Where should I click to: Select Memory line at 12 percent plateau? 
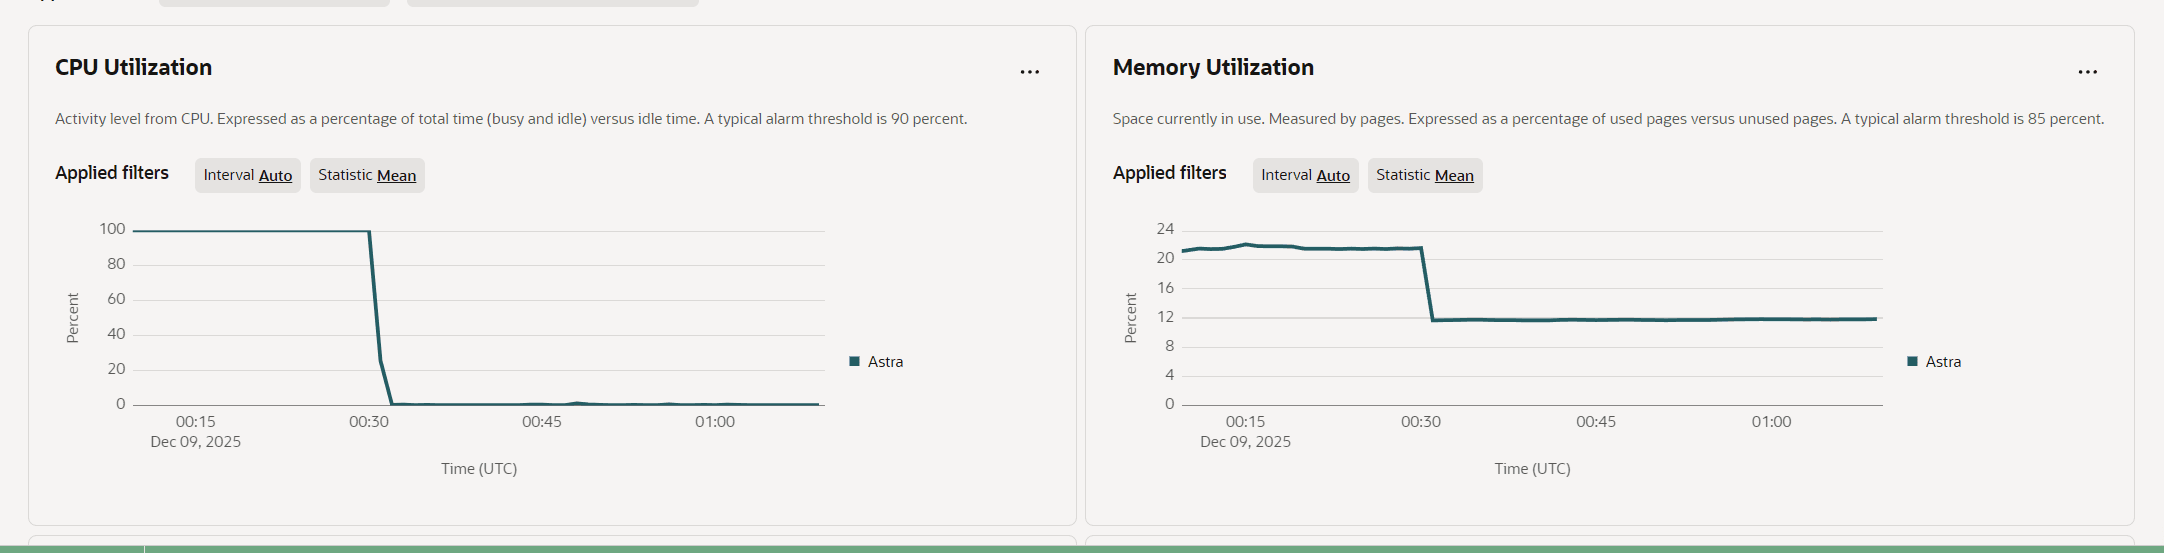point(1650,319)
